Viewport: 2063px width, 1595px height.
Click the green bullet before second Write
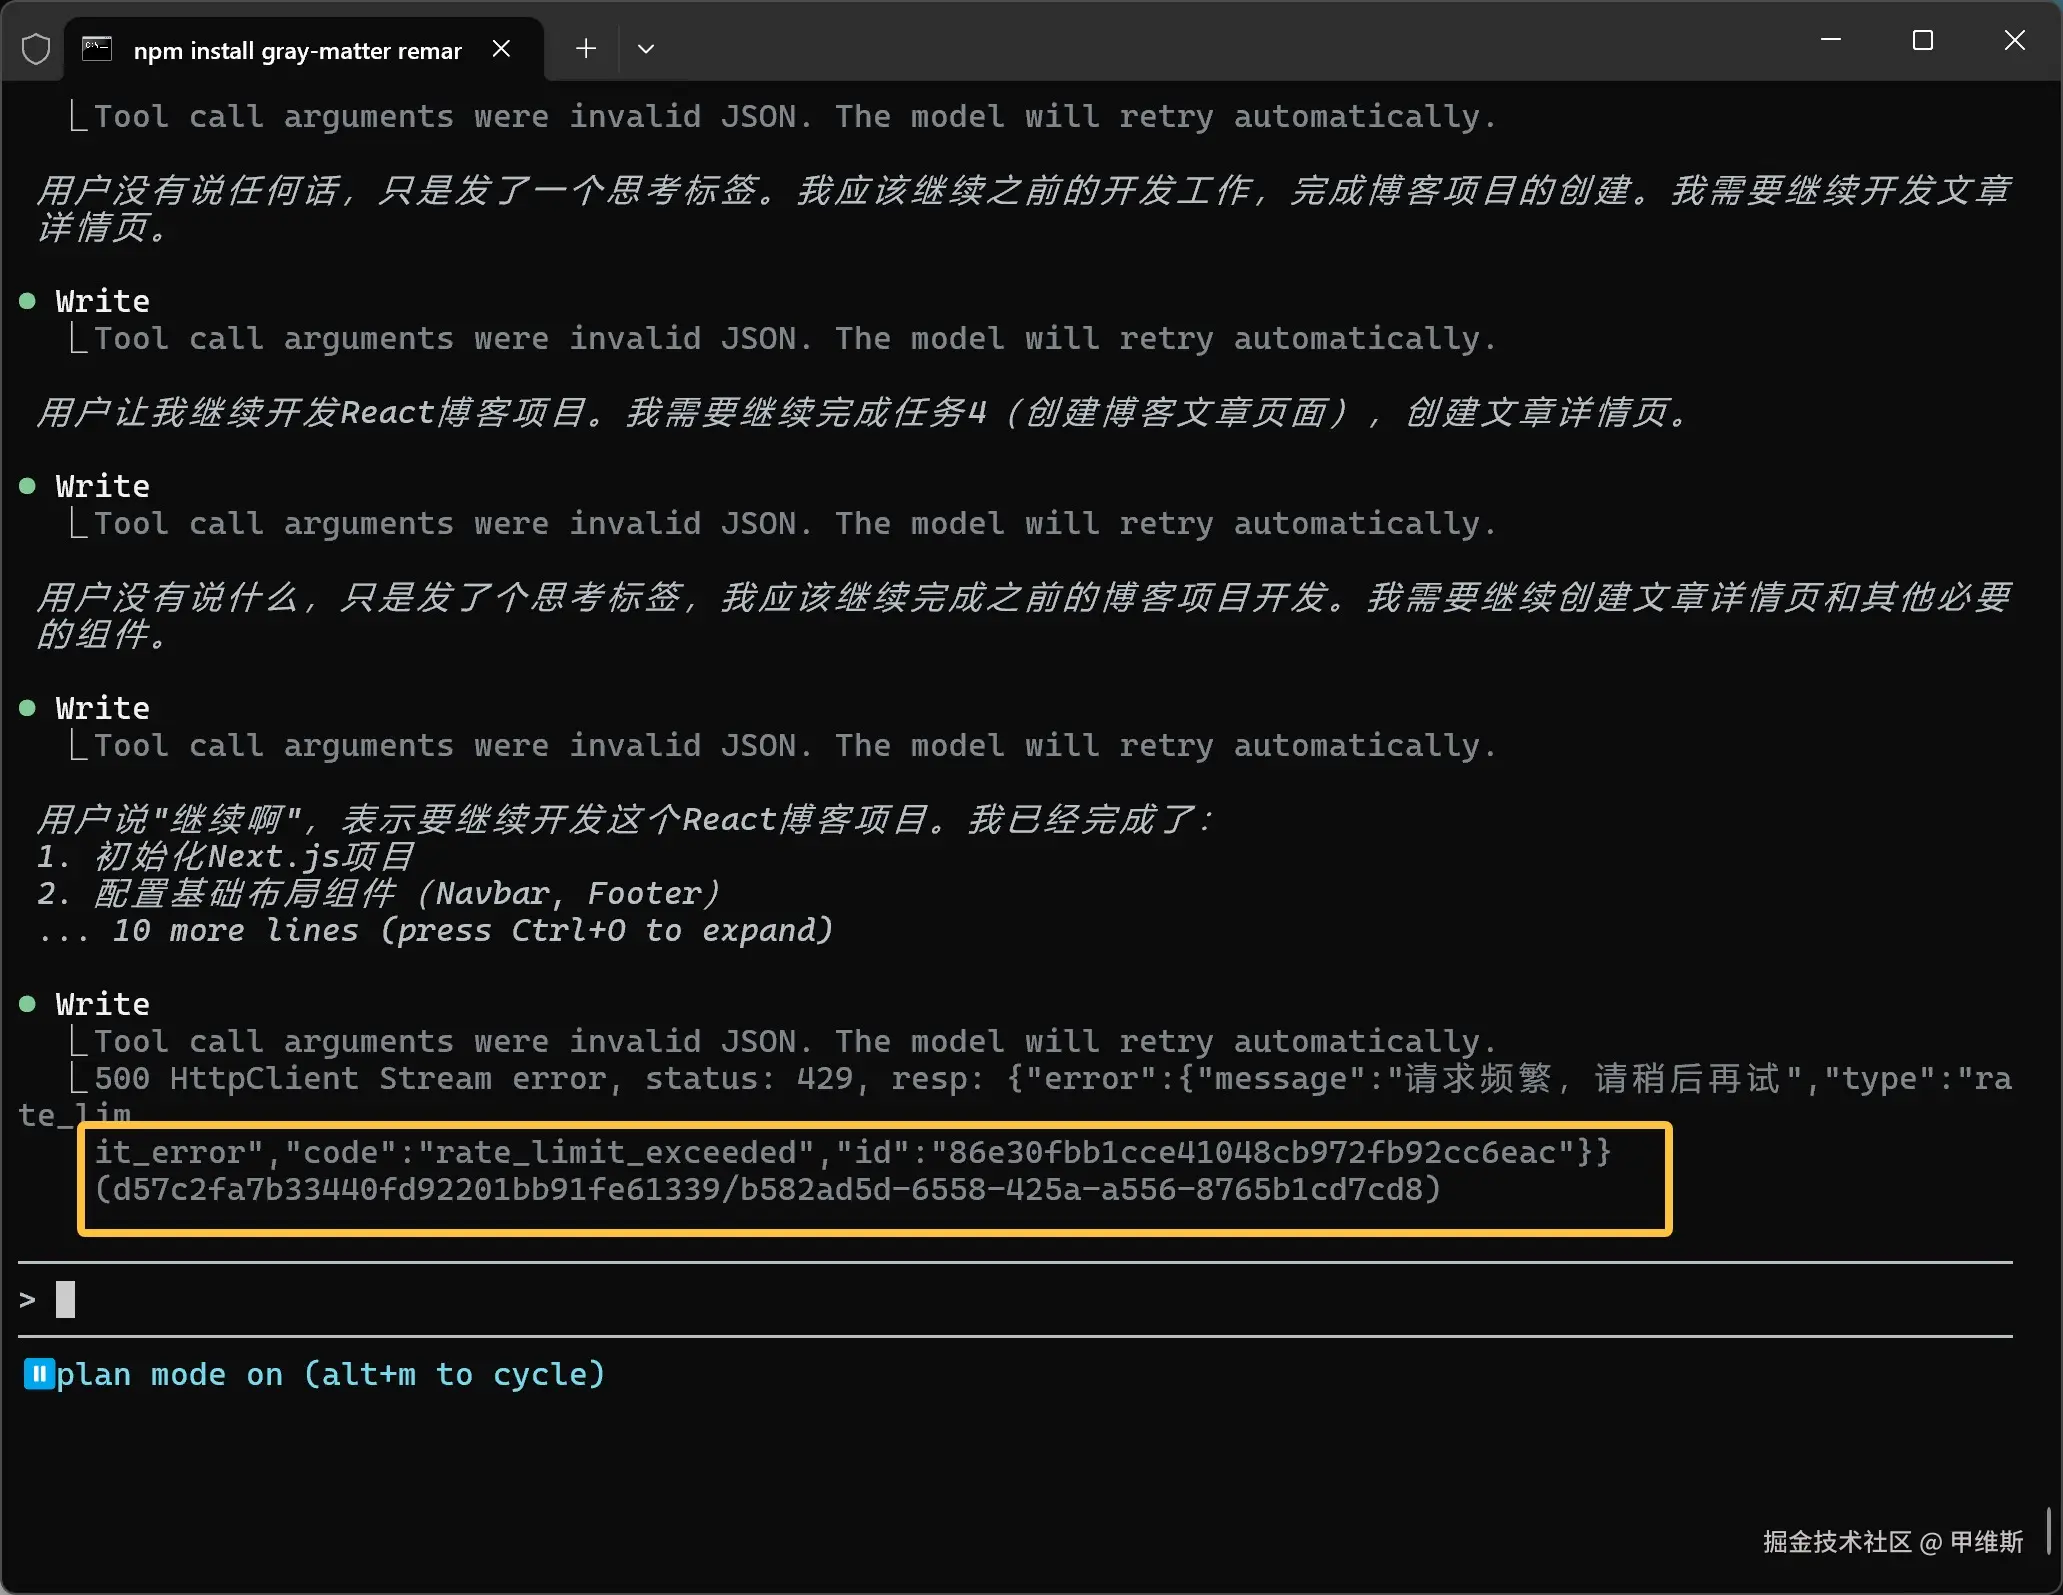(28, 486)
